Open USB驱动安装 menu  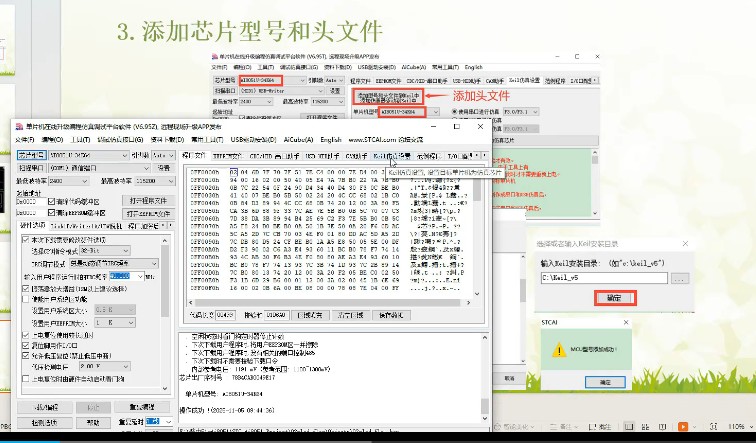253,140
